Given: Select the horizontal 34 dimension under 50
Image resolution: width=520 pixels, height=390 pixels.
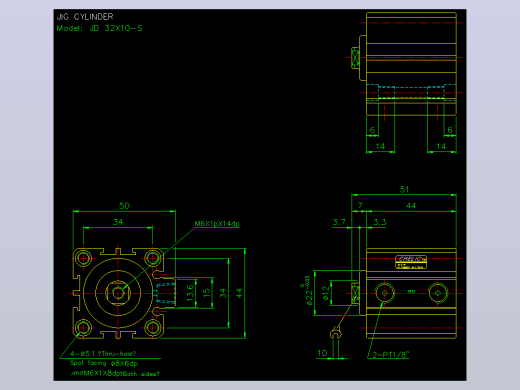Looking at the screenshot, I should pyautogui.click(x=118, y=222).
